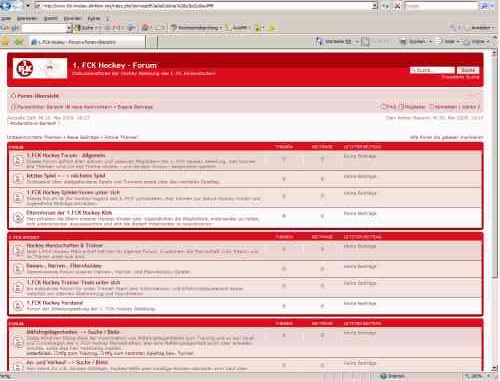The image size is (500, 381).
Task: Click the forum search text field
Action: 432,70
